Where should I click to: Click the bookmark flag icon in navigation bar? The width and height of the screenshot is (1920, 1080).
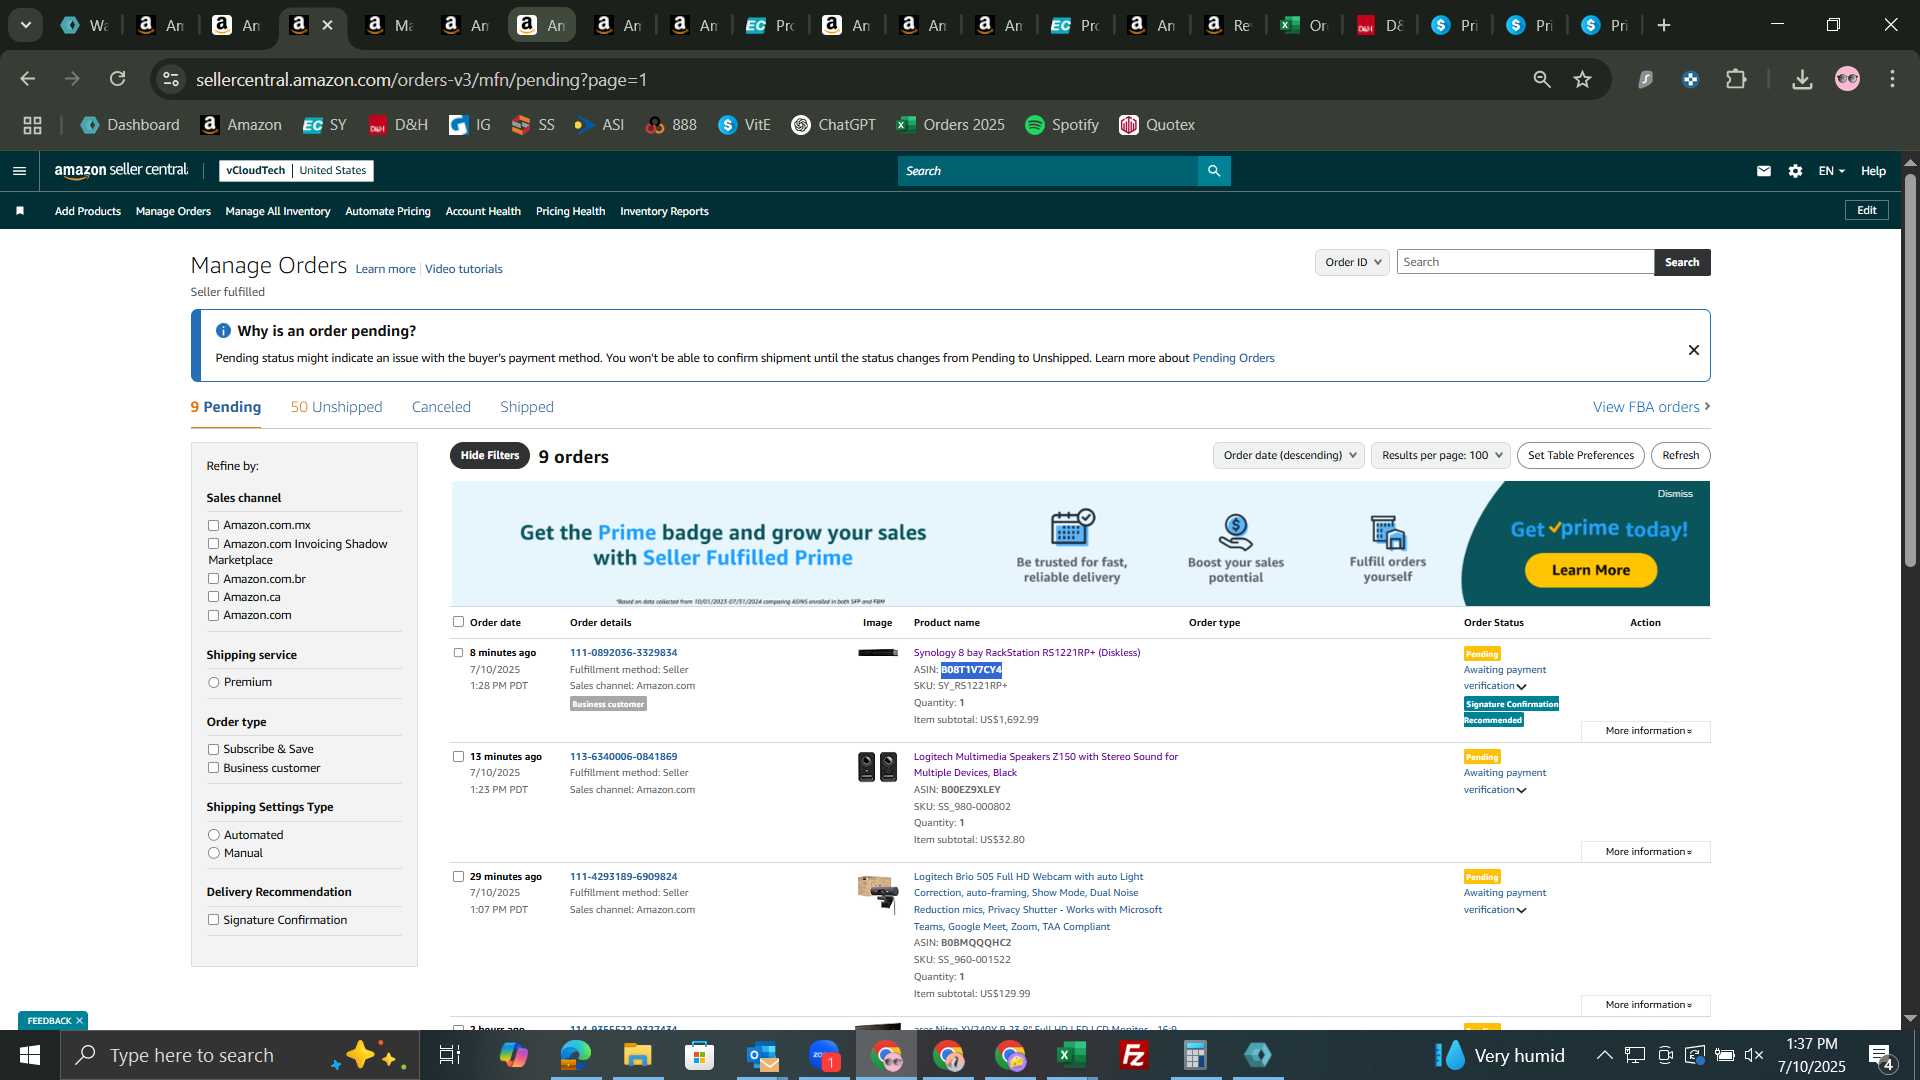(x=20, y=211)
